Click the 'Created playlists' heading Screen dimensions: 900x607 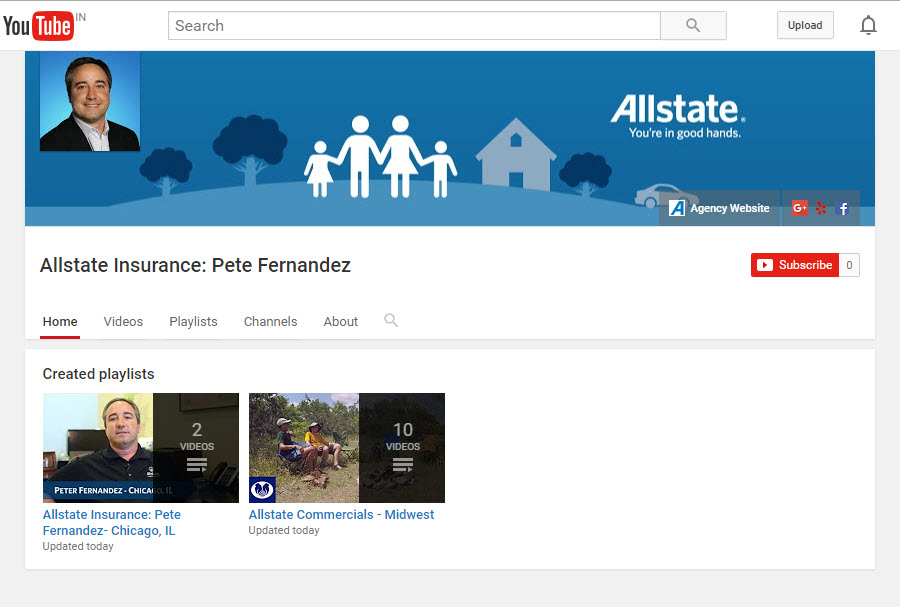tap(99, 374)
